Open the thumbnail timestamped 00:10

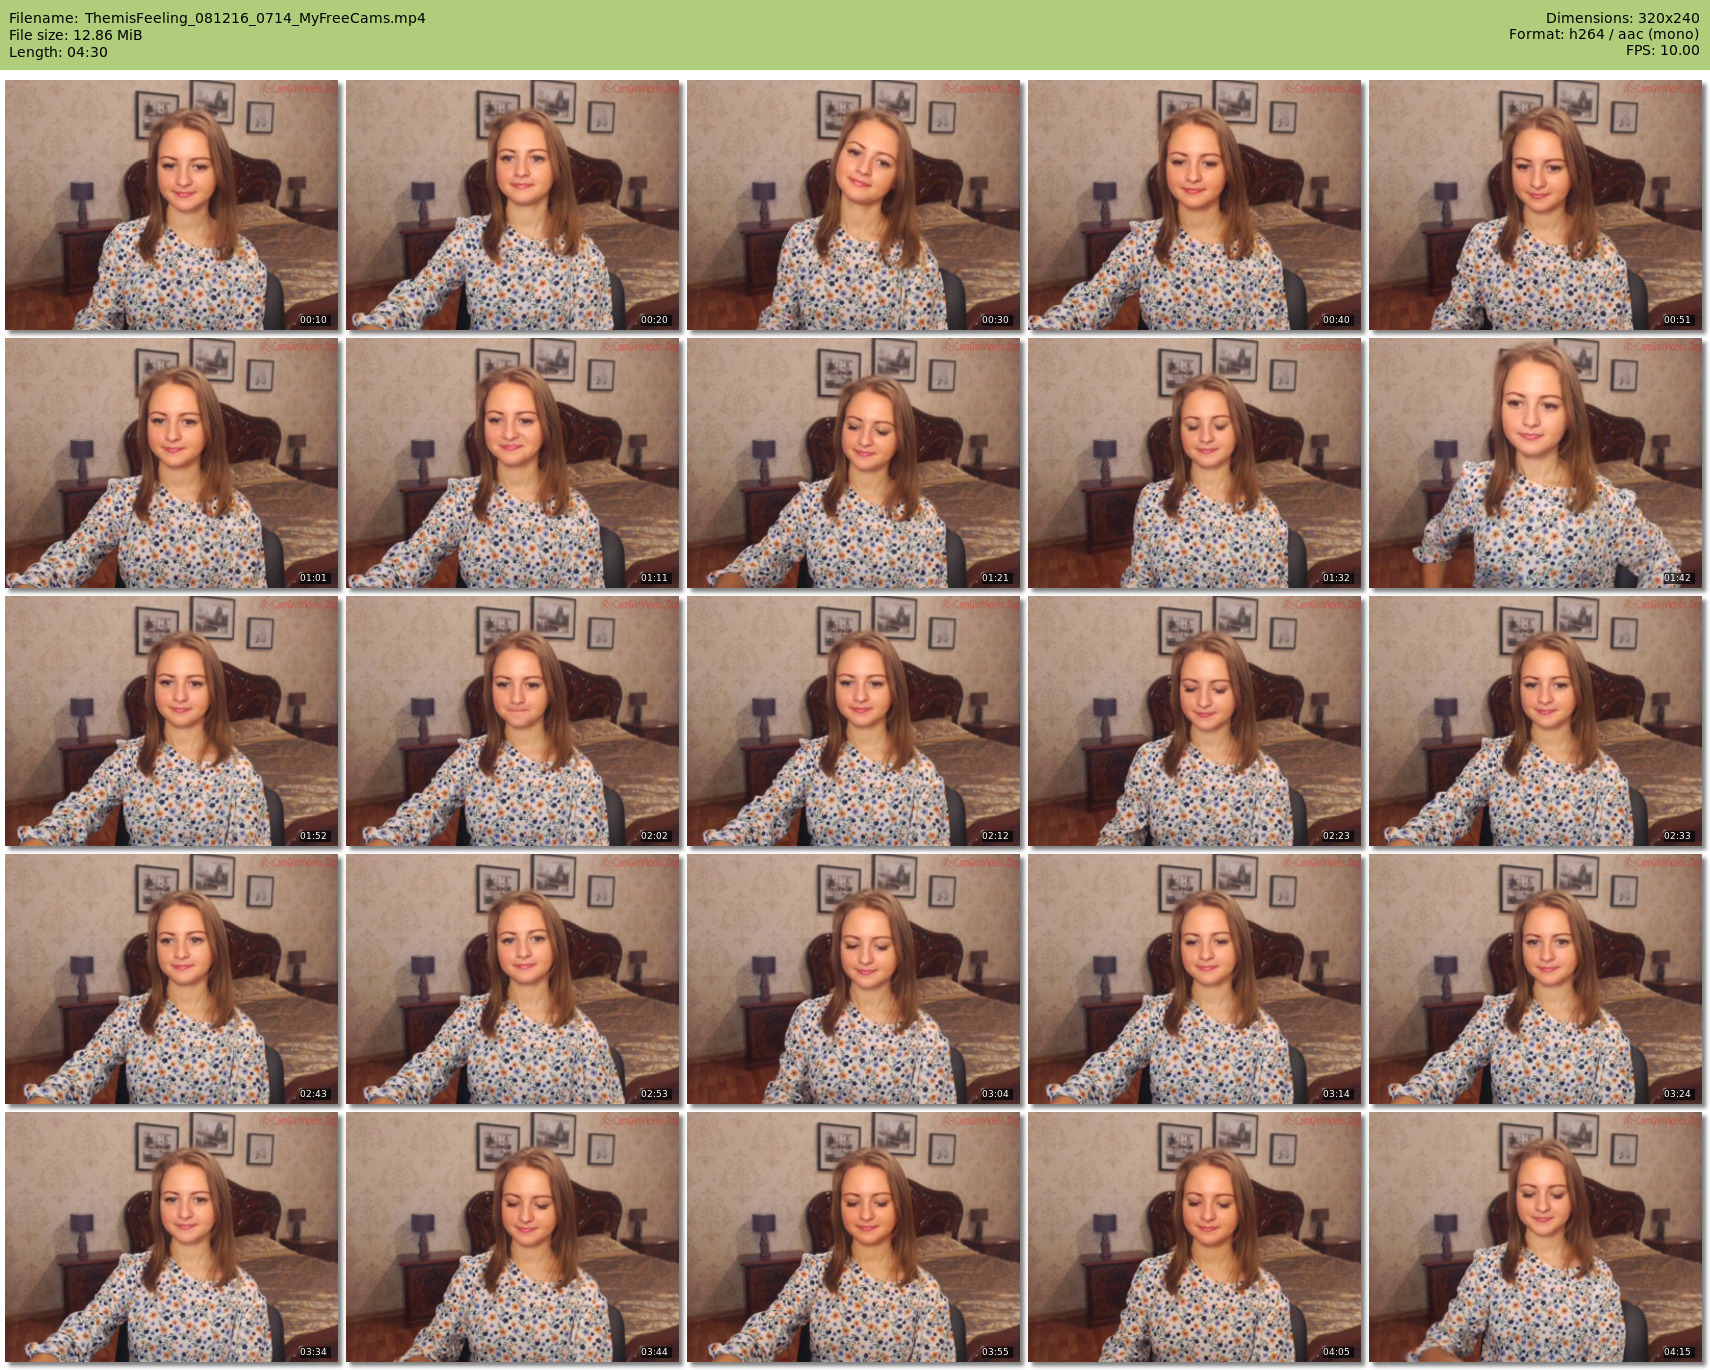click(x=171, y=205)
